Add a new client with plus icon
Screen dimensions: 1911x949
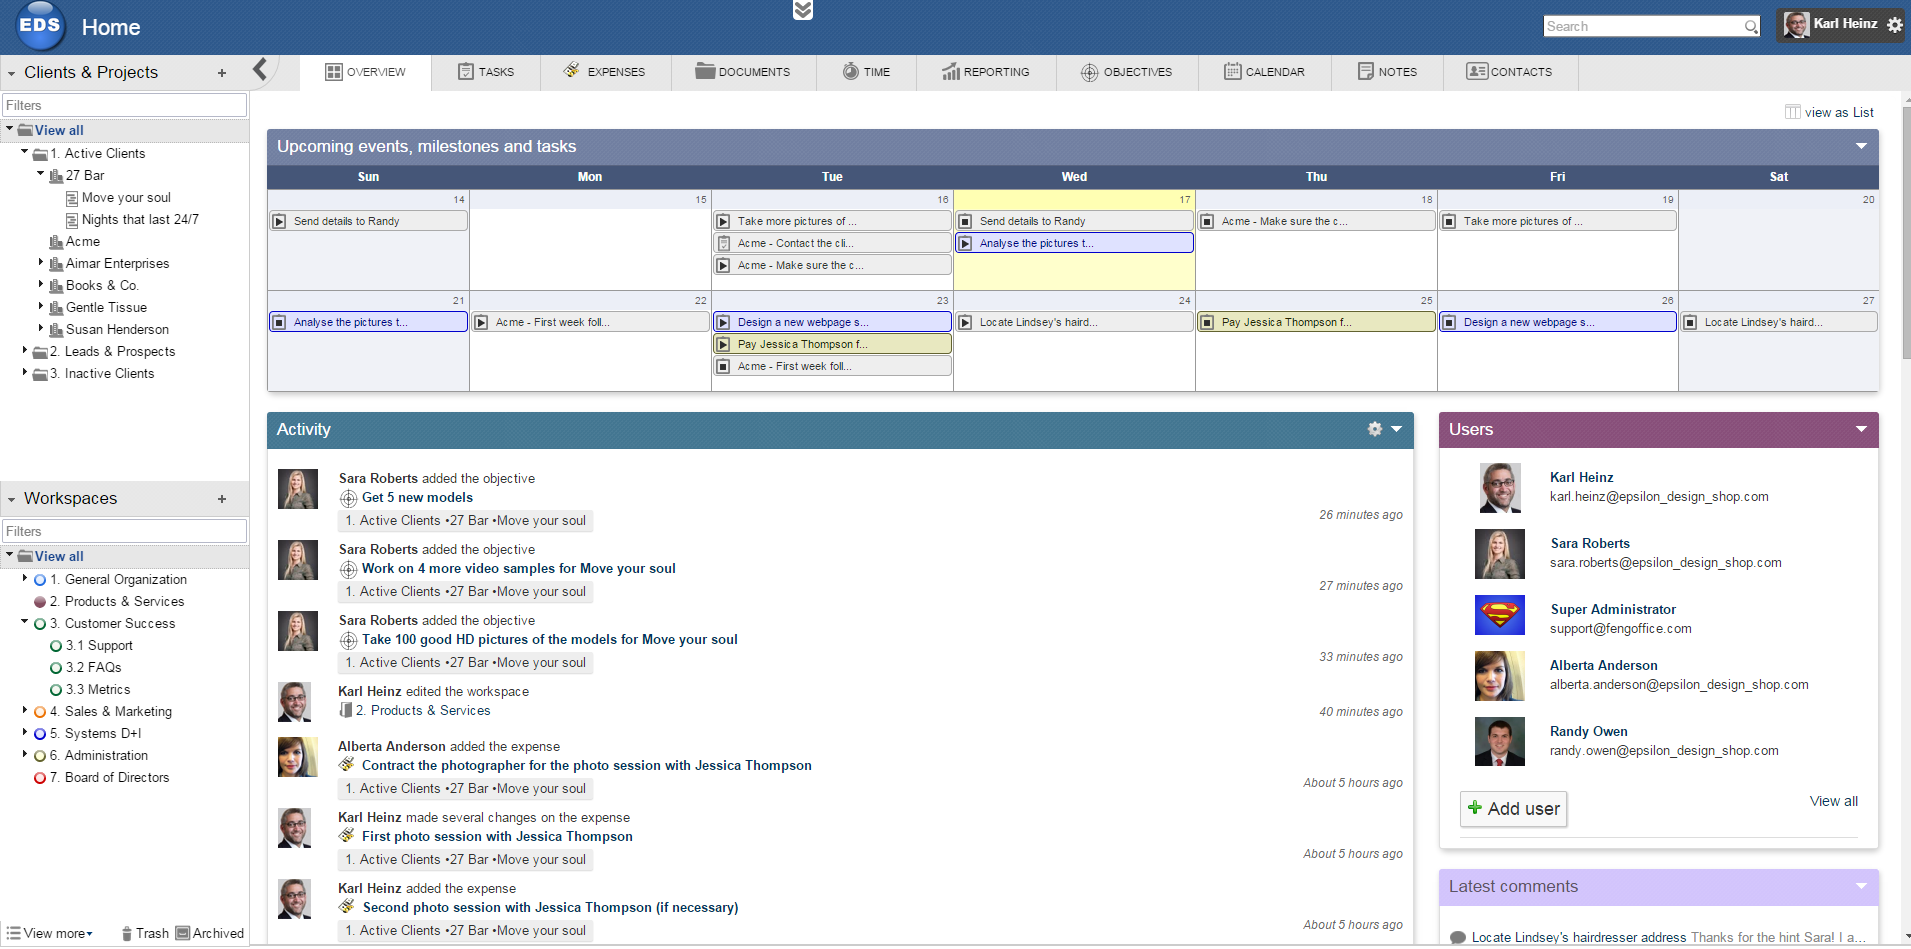point(222,73)
